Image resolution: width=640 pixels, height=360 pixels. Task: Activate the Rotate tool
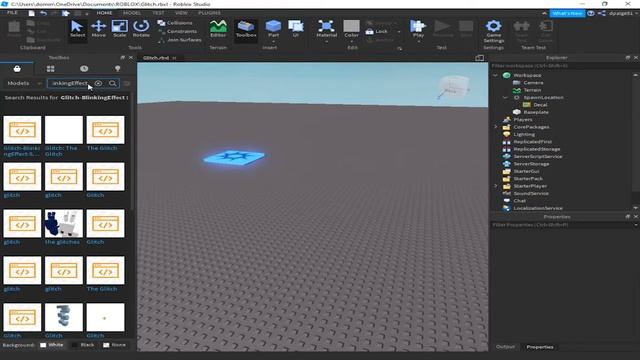click(141, 29)
